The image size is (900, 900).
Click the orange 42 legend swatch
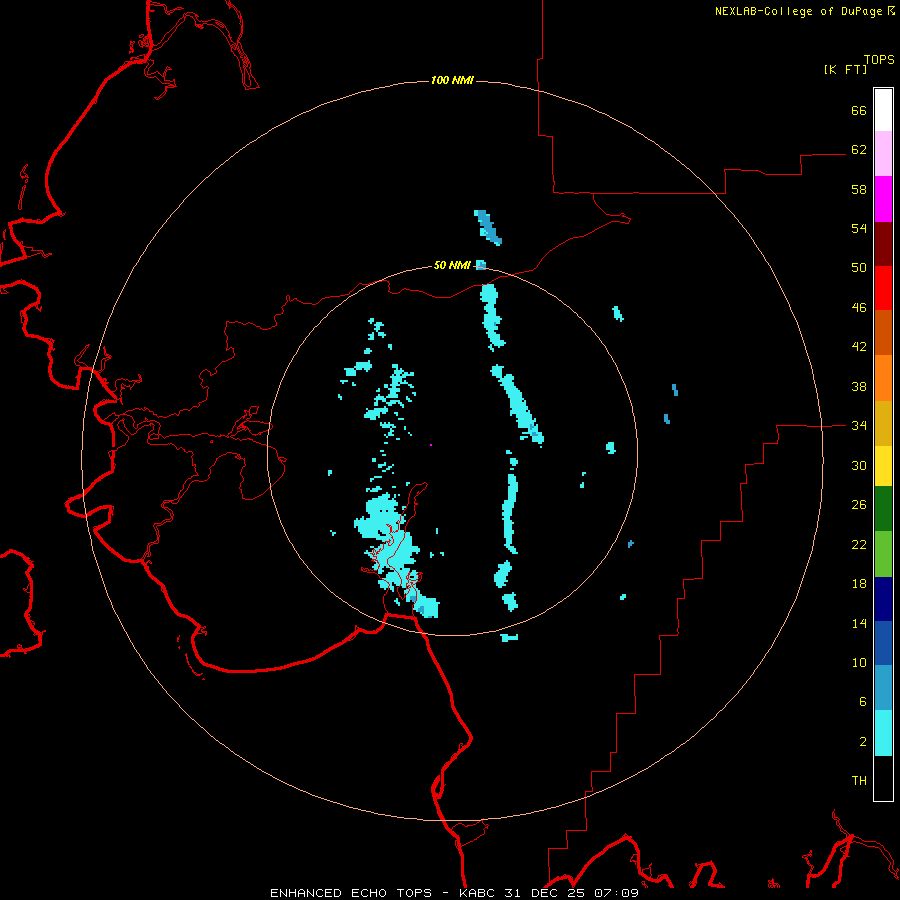[883, 377]
